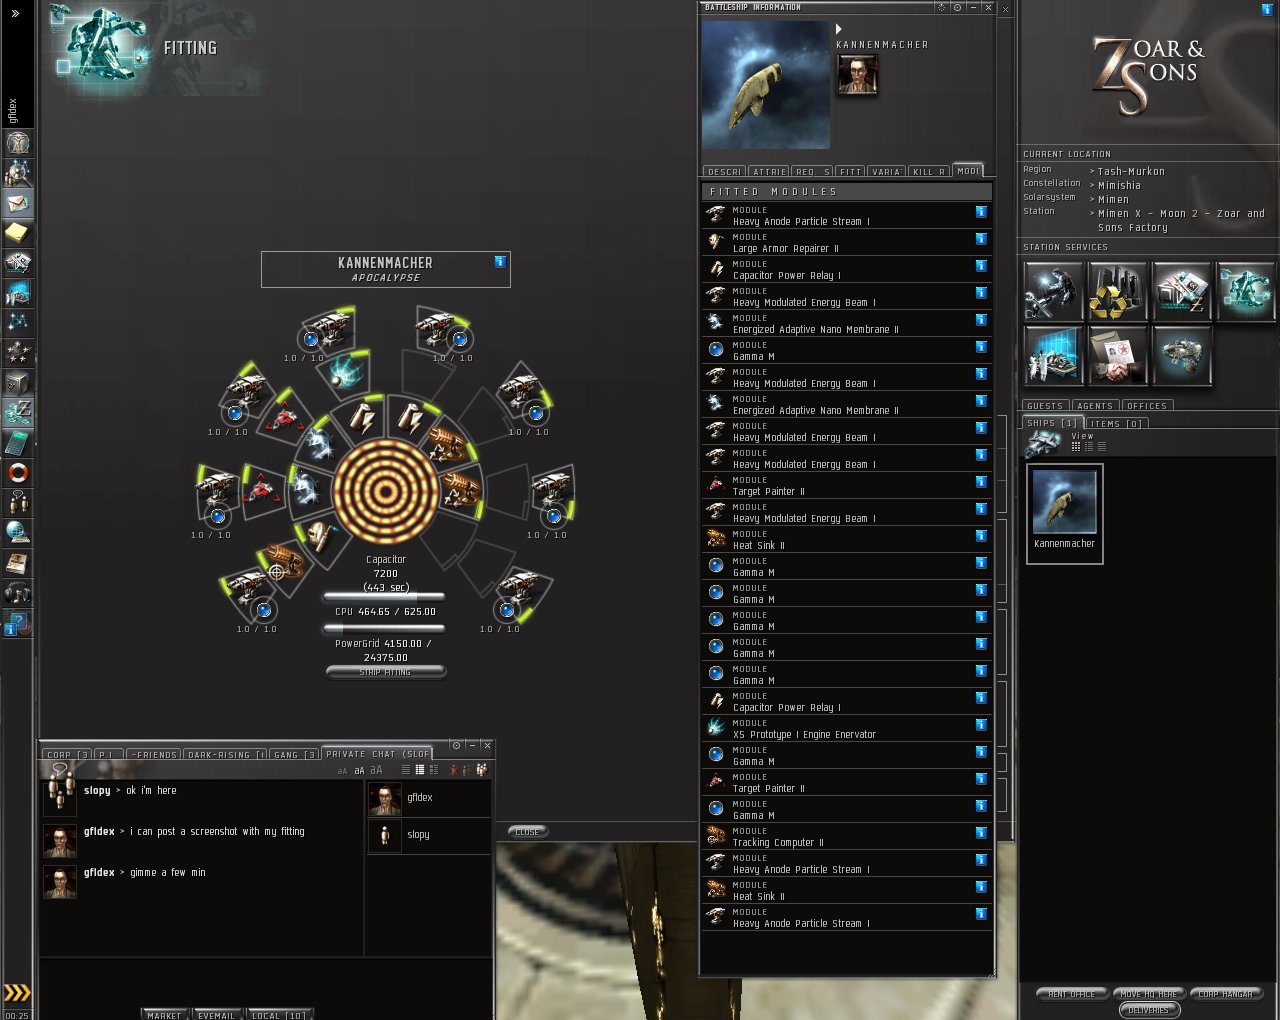Click the yellow chevrons at sidebar bottom
The image size is (1280, 1020).
click(x=17, y=993)
